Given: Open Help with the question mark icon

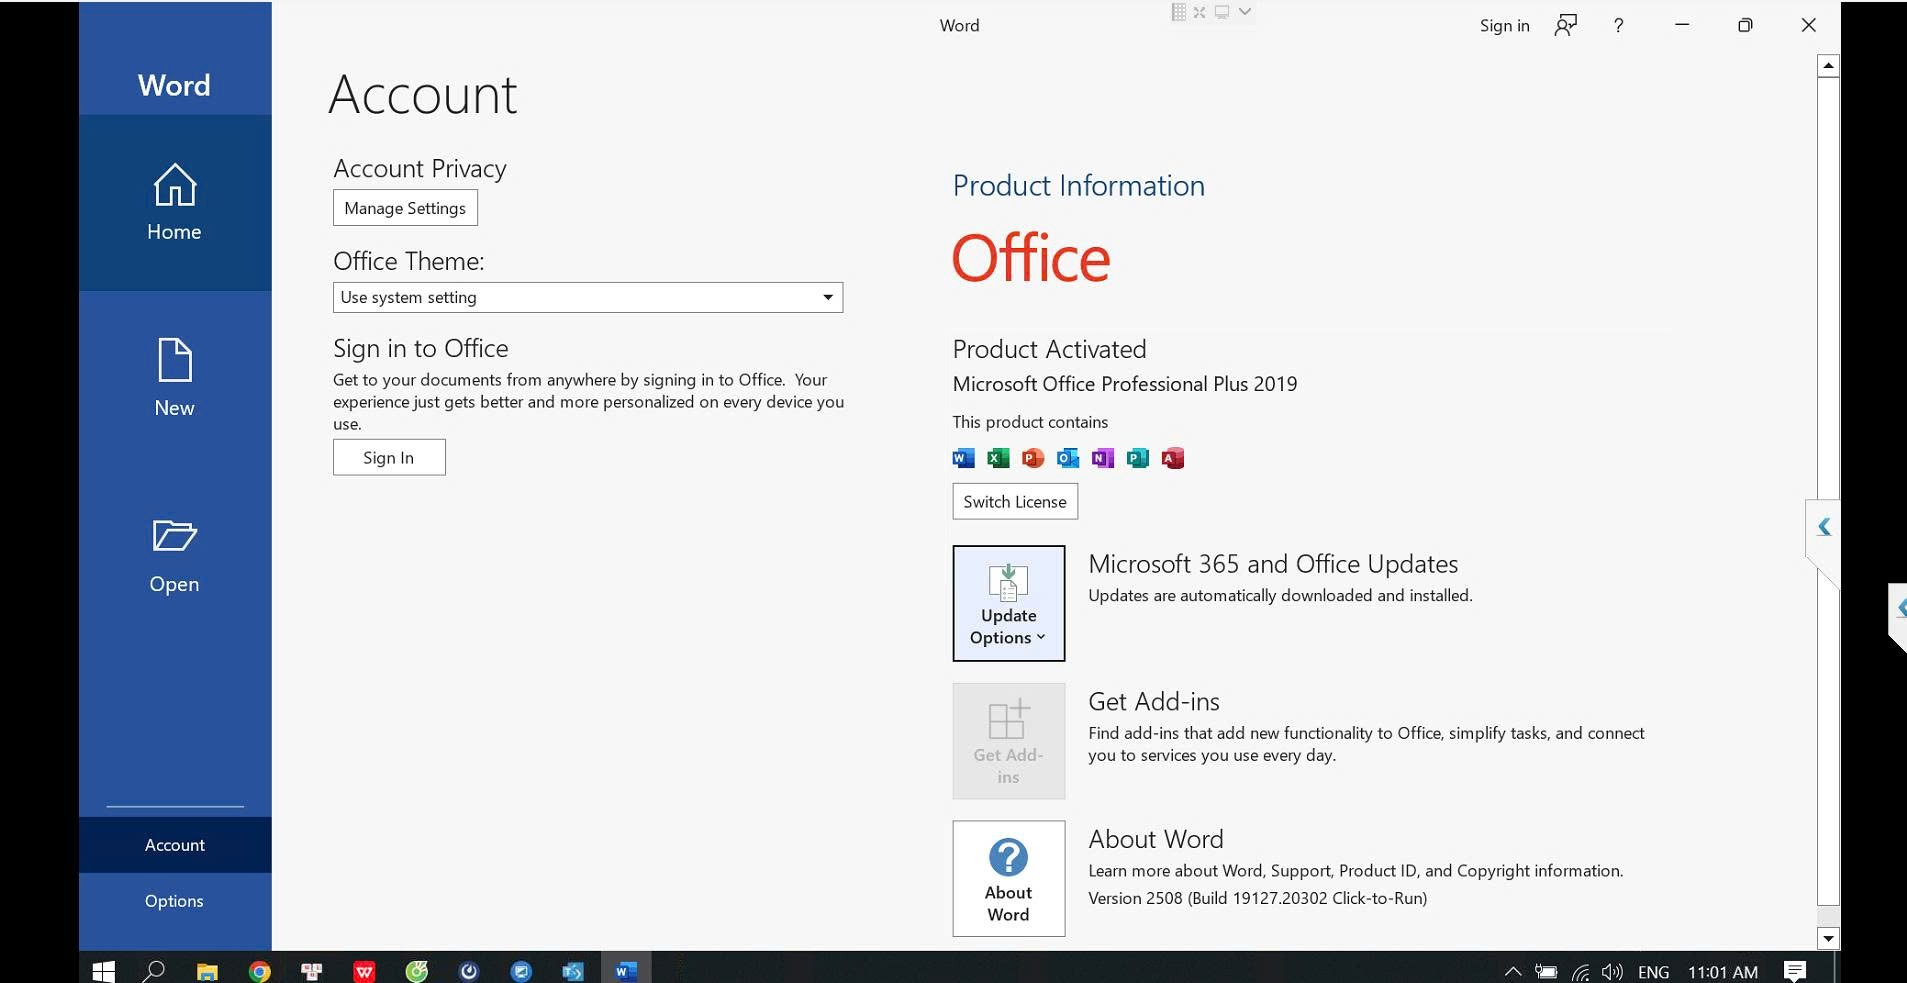Looking at the screenshot, I should 1618,26.
